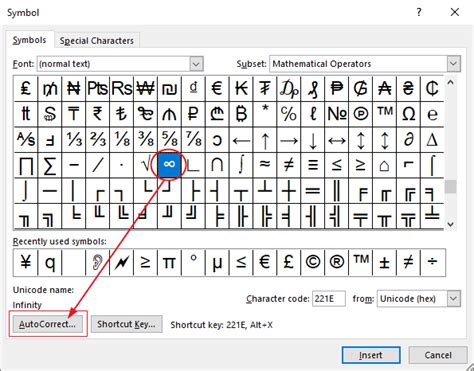Select the Pts peseta symbol
The height and width of the screenshot is (371, 474).
point(98,89)
